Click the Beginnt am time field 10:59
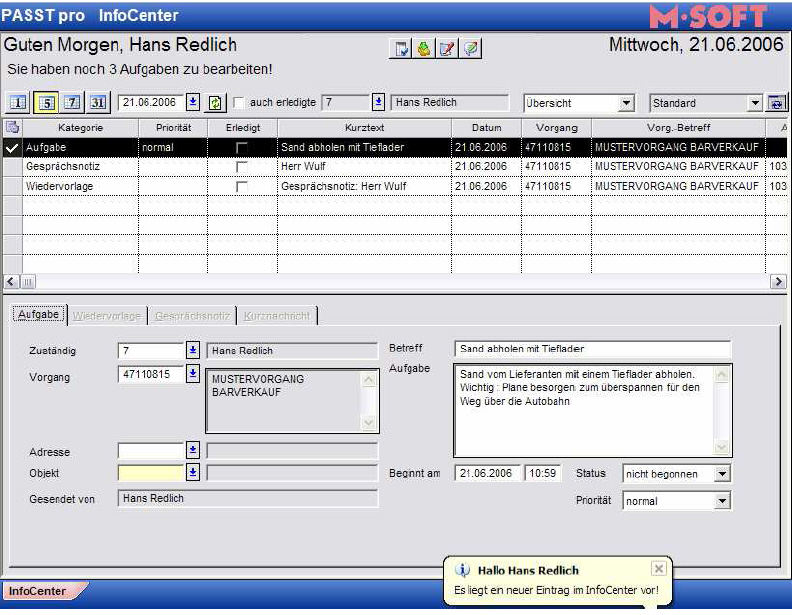This screenshot has height=615, width=792. click(x=542, y=473)
